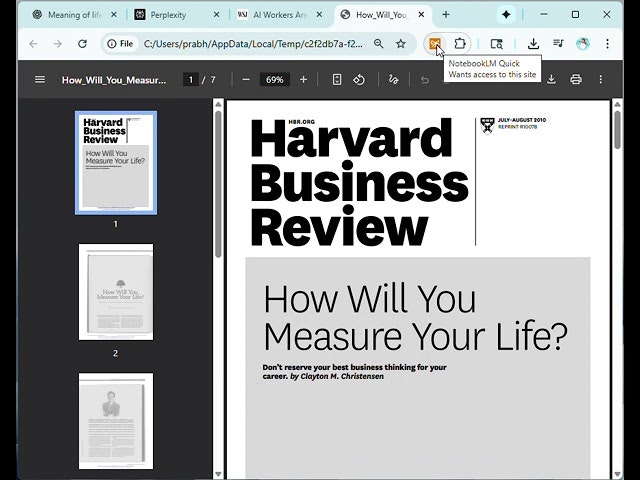Toggle fit to page icon
The image size is (640, 480).
click(337, 80)
